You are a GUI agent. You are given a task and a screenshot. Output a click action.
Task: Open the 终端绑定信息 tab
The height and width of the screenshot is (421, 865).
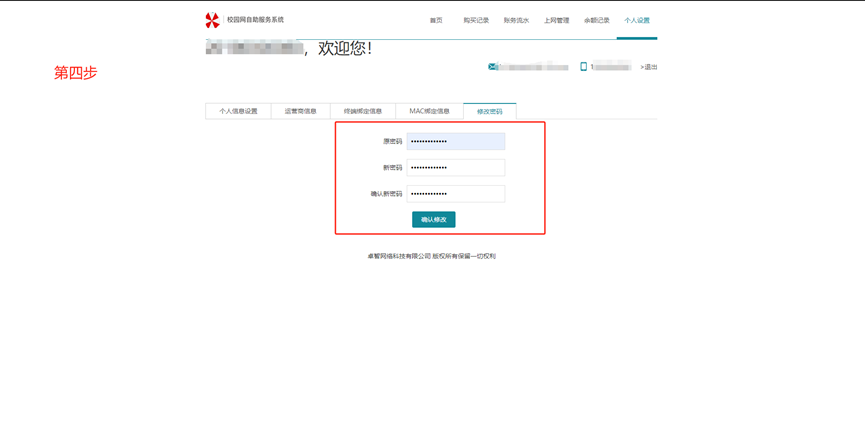363,111
